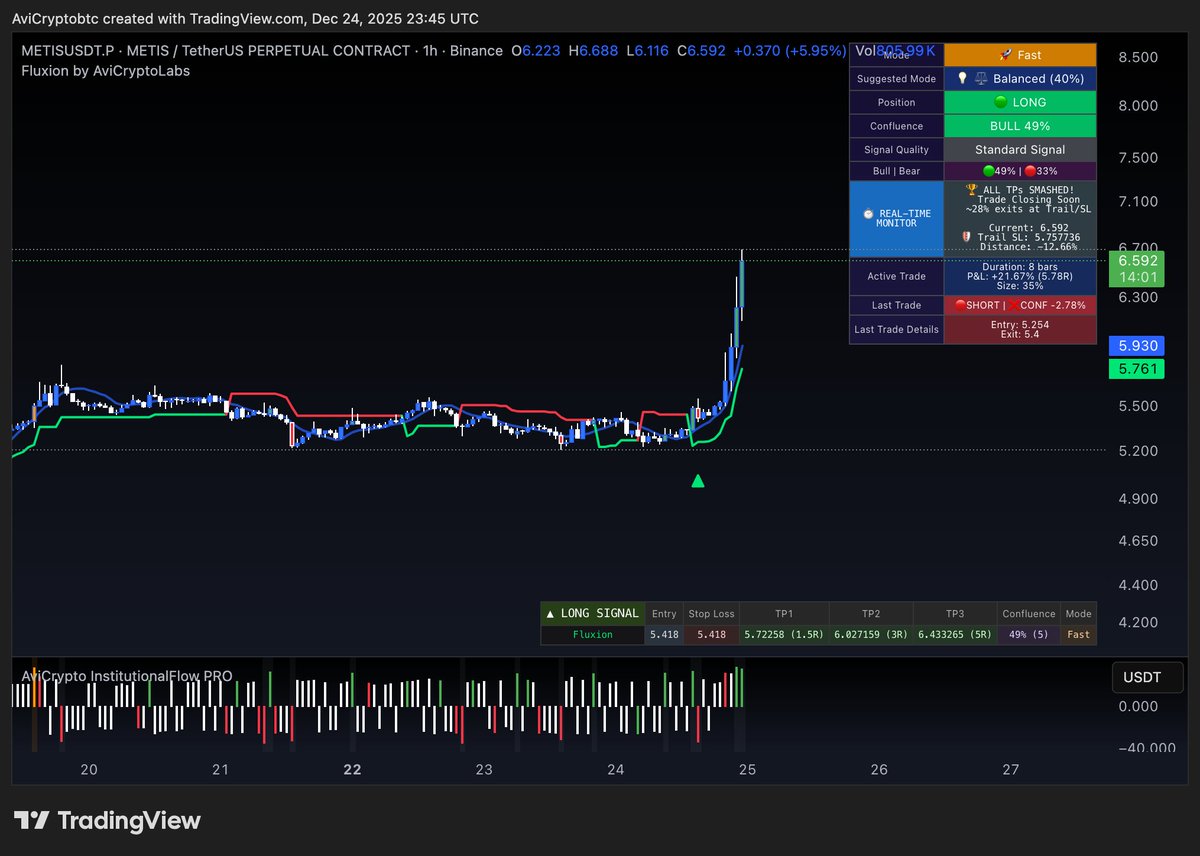Click the Balanced (40%) suggested mode cell

[1020, 78]
